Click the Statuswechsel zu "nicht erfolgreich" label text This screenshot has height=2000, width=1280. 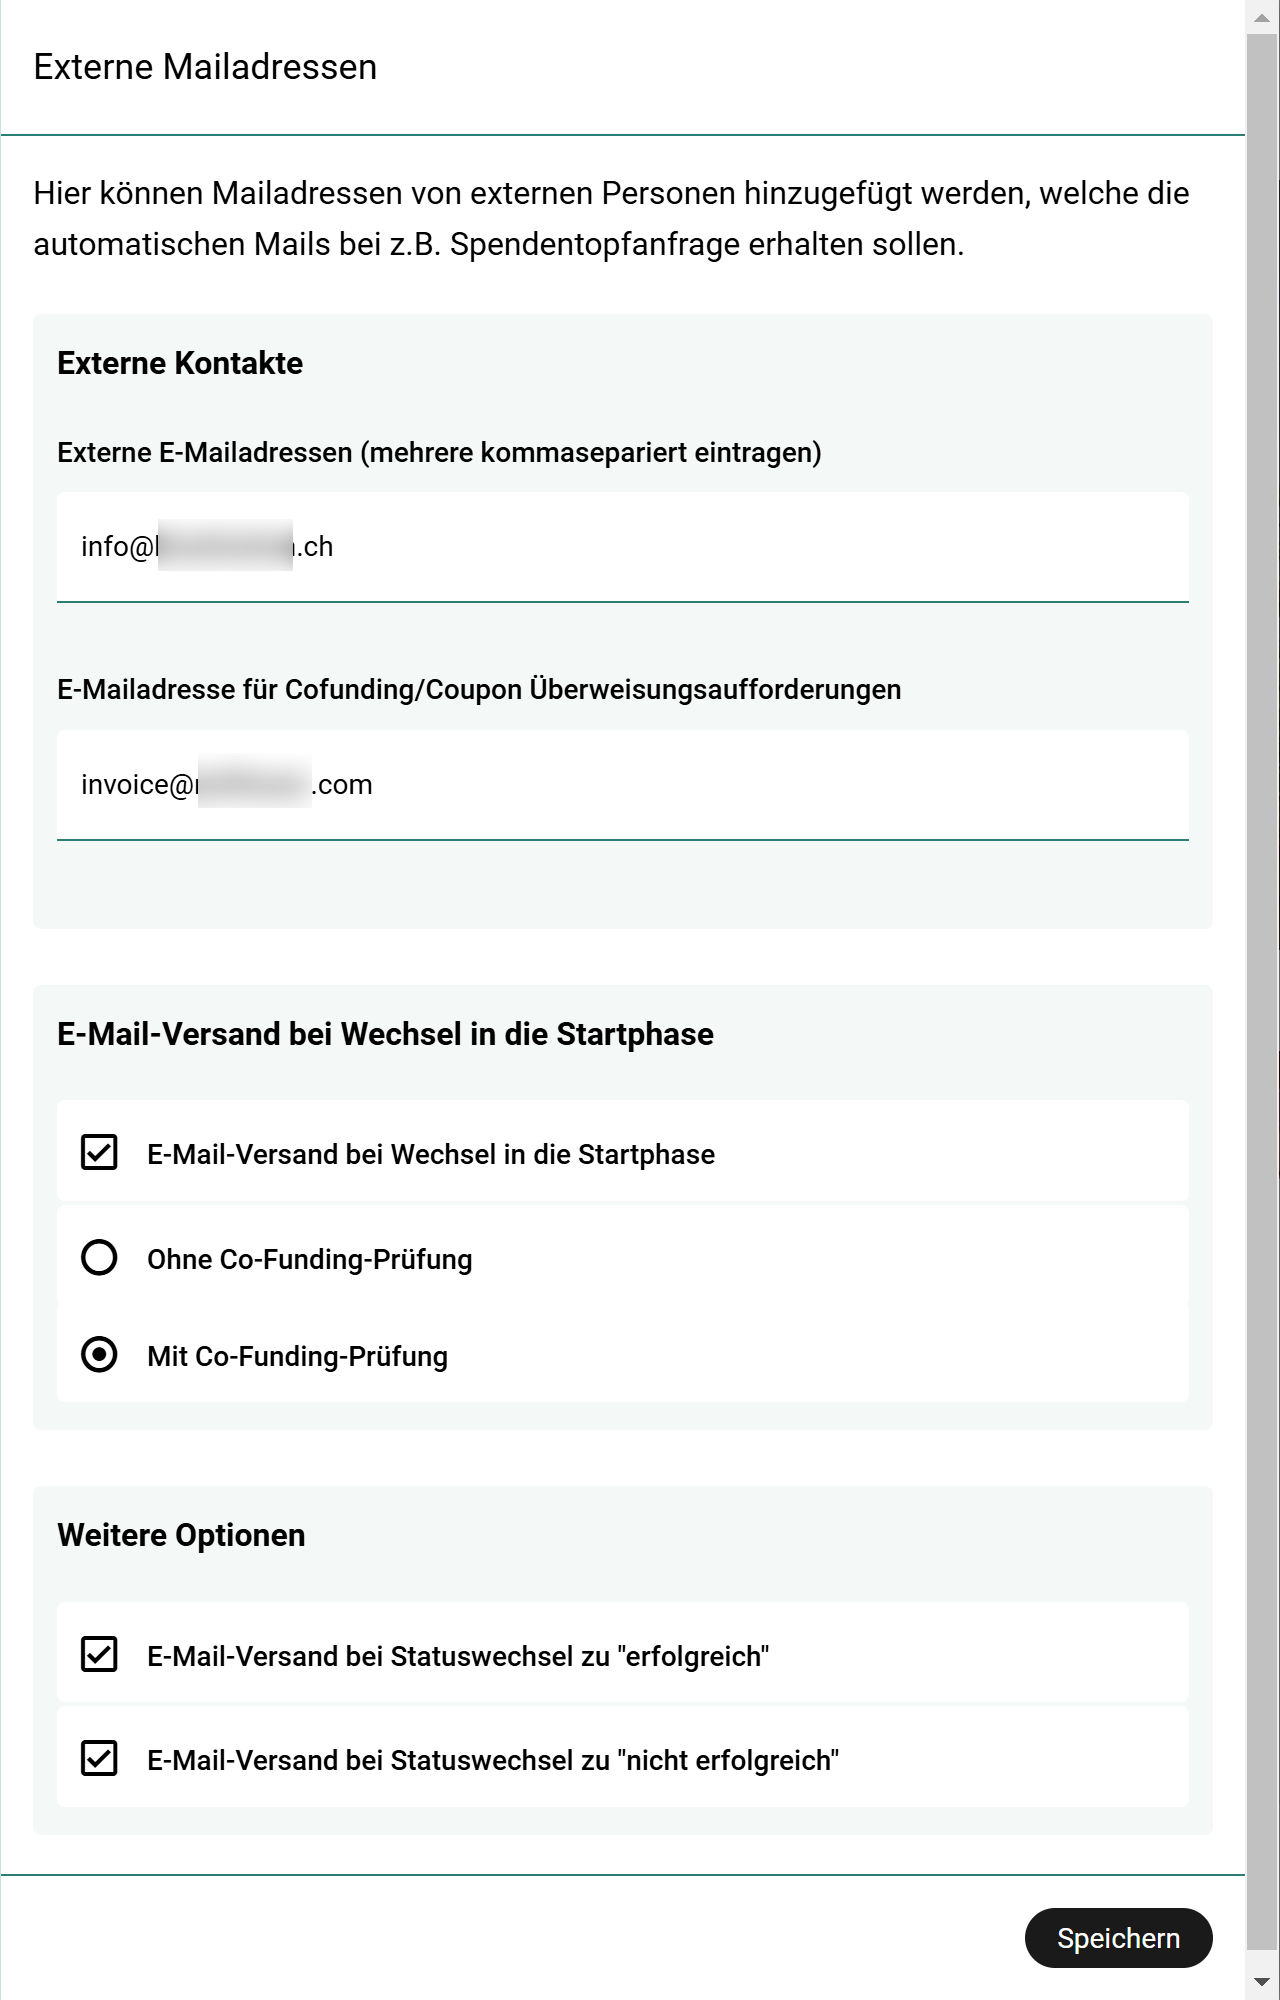click(492, 1760)
